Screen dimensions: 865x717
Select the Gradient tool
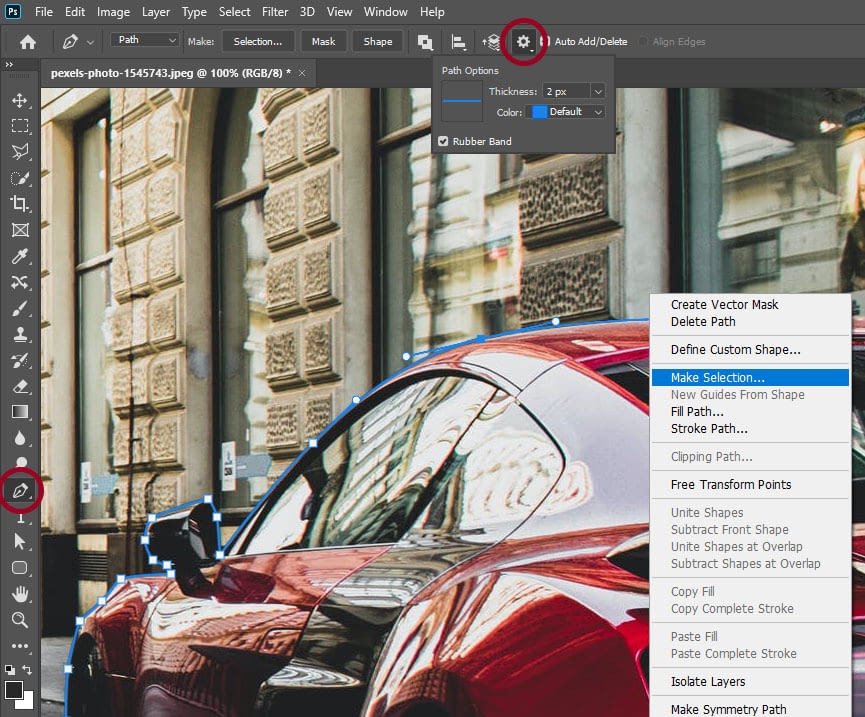click(20, 412)
